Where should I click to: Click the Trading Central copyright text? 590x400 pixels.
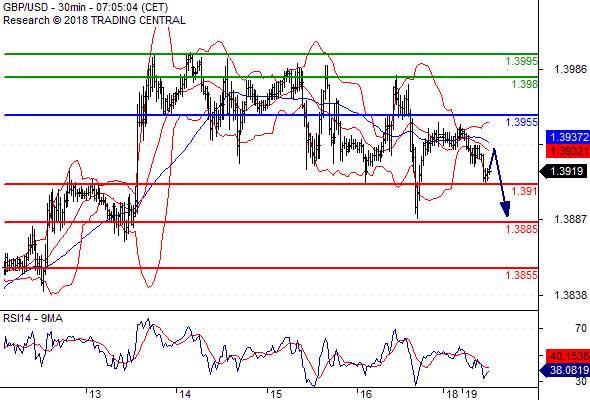click(x=94, y=20)
